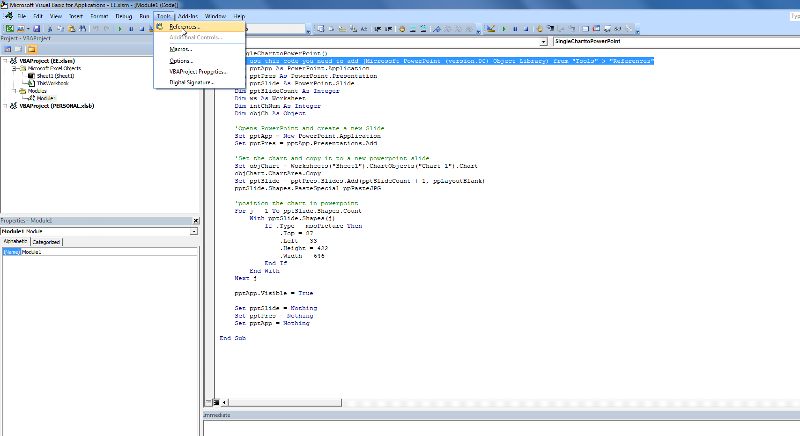Choose References from the Tools menu
Image resolution: width=800 pixels, height=436 pixels.
[x=183, y=26]
